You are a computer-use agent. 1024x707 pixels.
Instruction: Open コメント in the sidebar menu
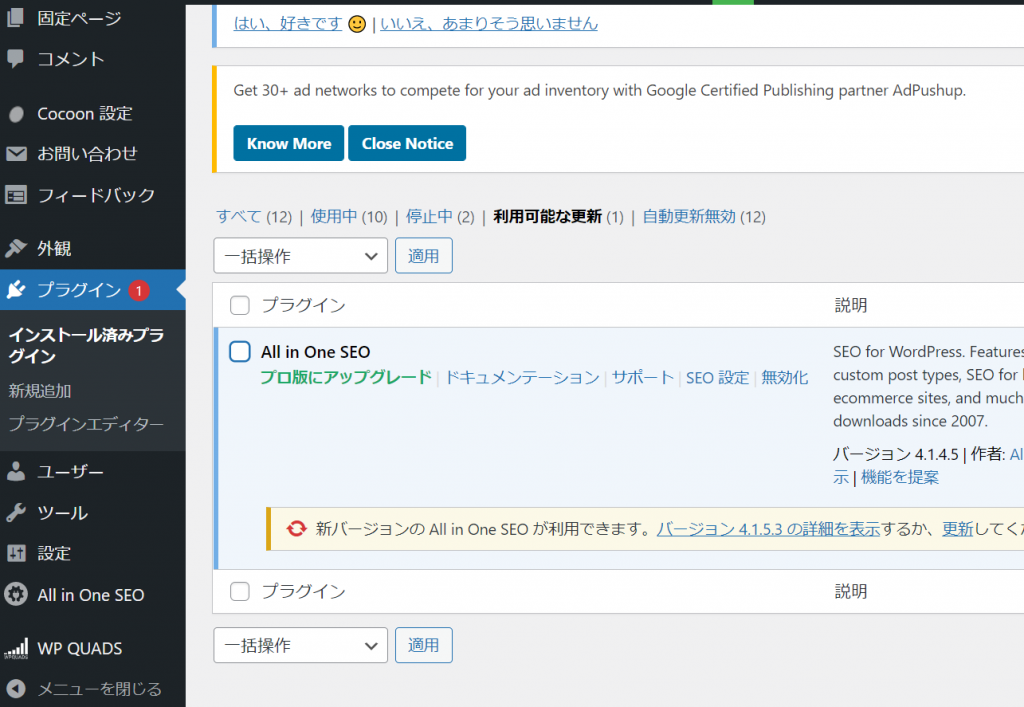pos(71,59)
